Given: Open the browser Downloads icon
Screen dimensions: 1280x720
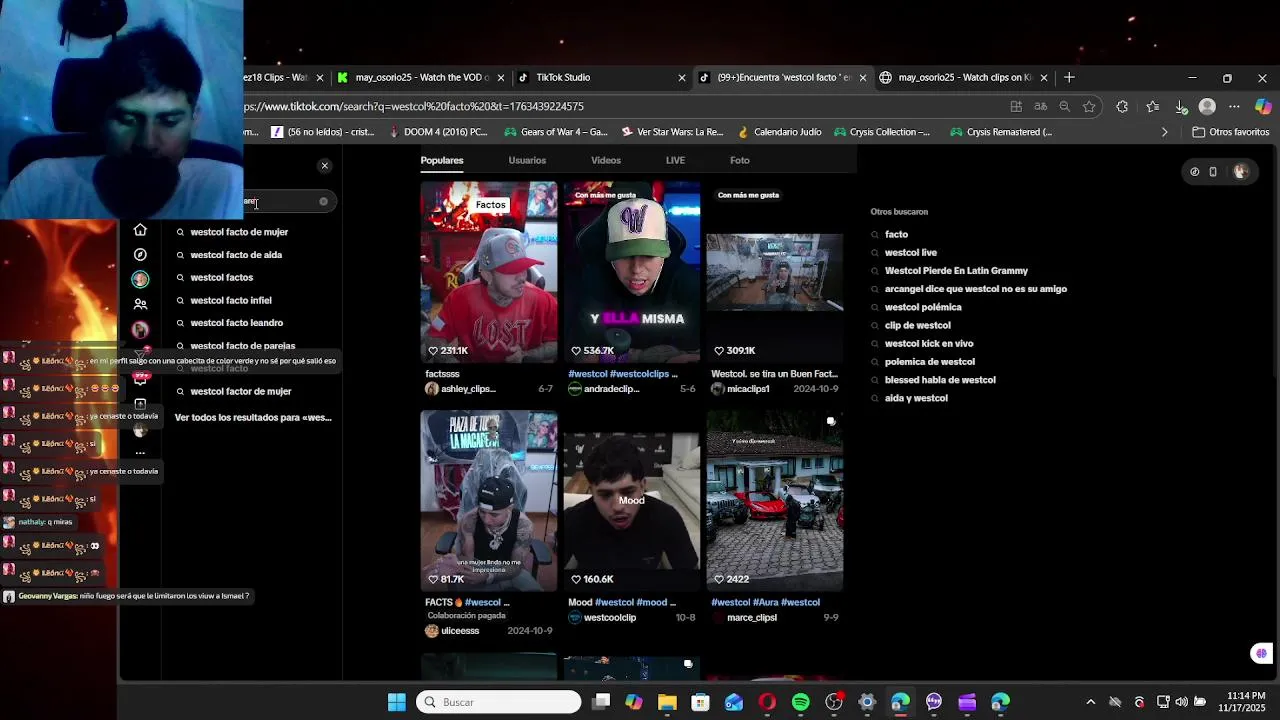Looking at the screenshot, I should pos(1181,107).
